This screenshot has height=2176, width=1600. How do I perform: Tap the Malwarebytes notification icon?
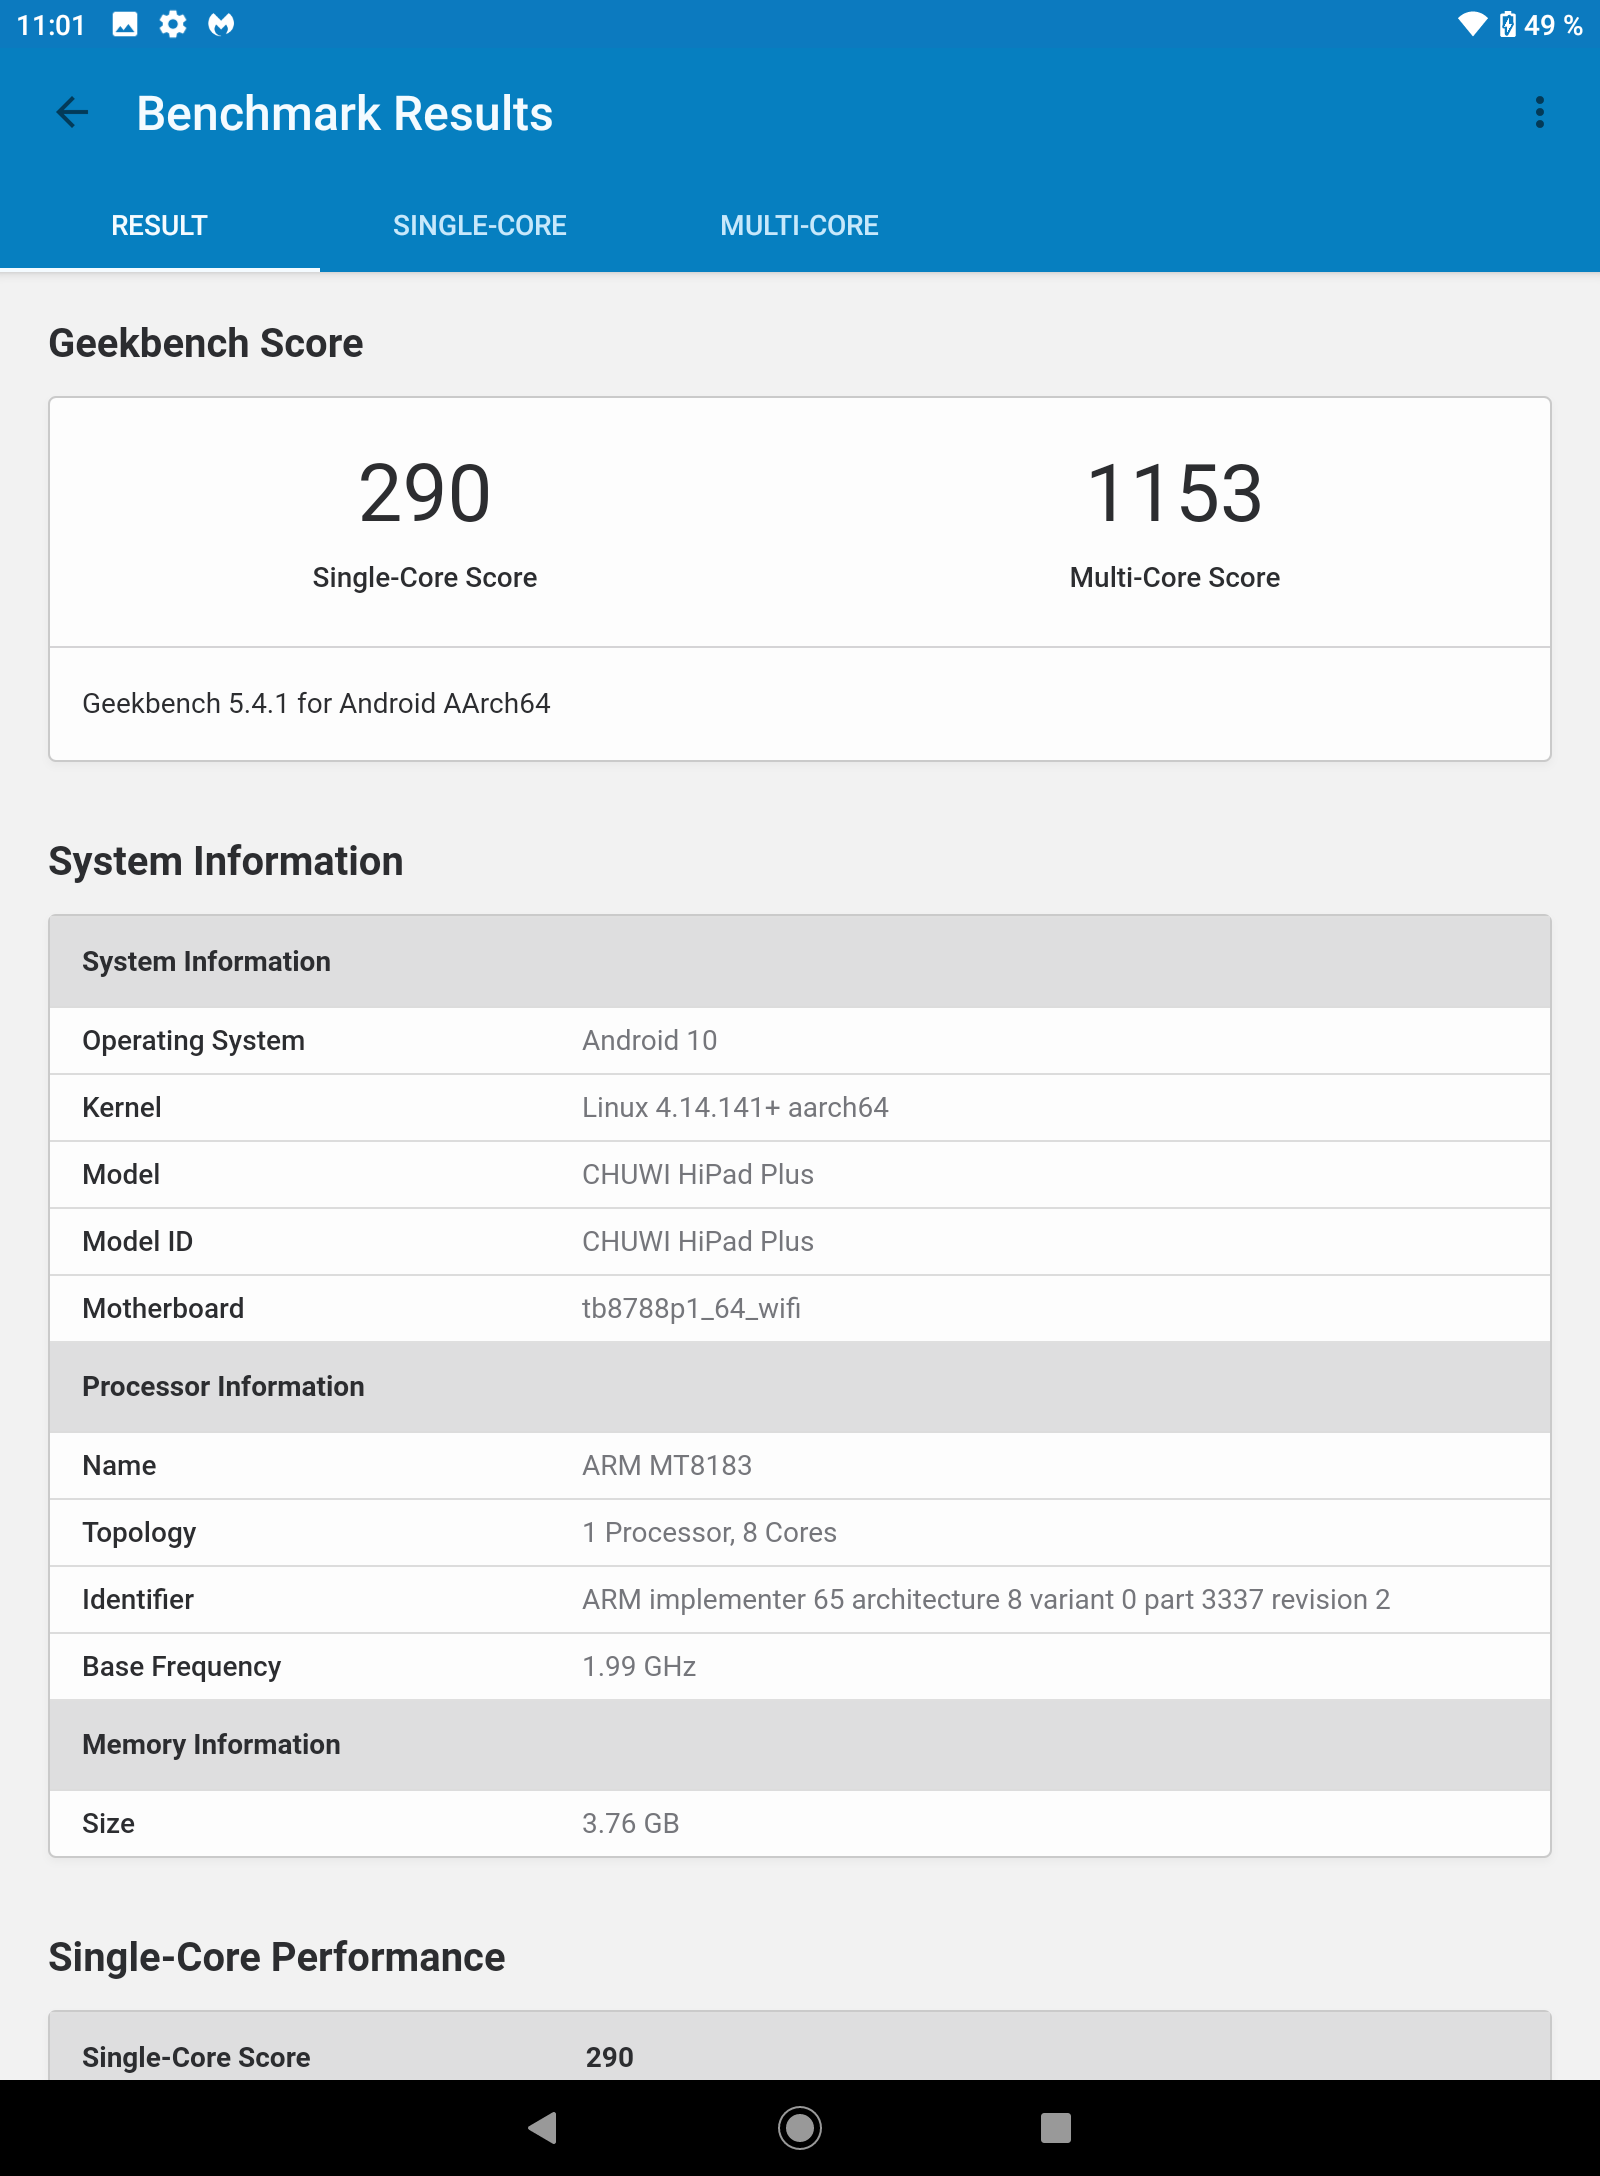tap(221, 24)
